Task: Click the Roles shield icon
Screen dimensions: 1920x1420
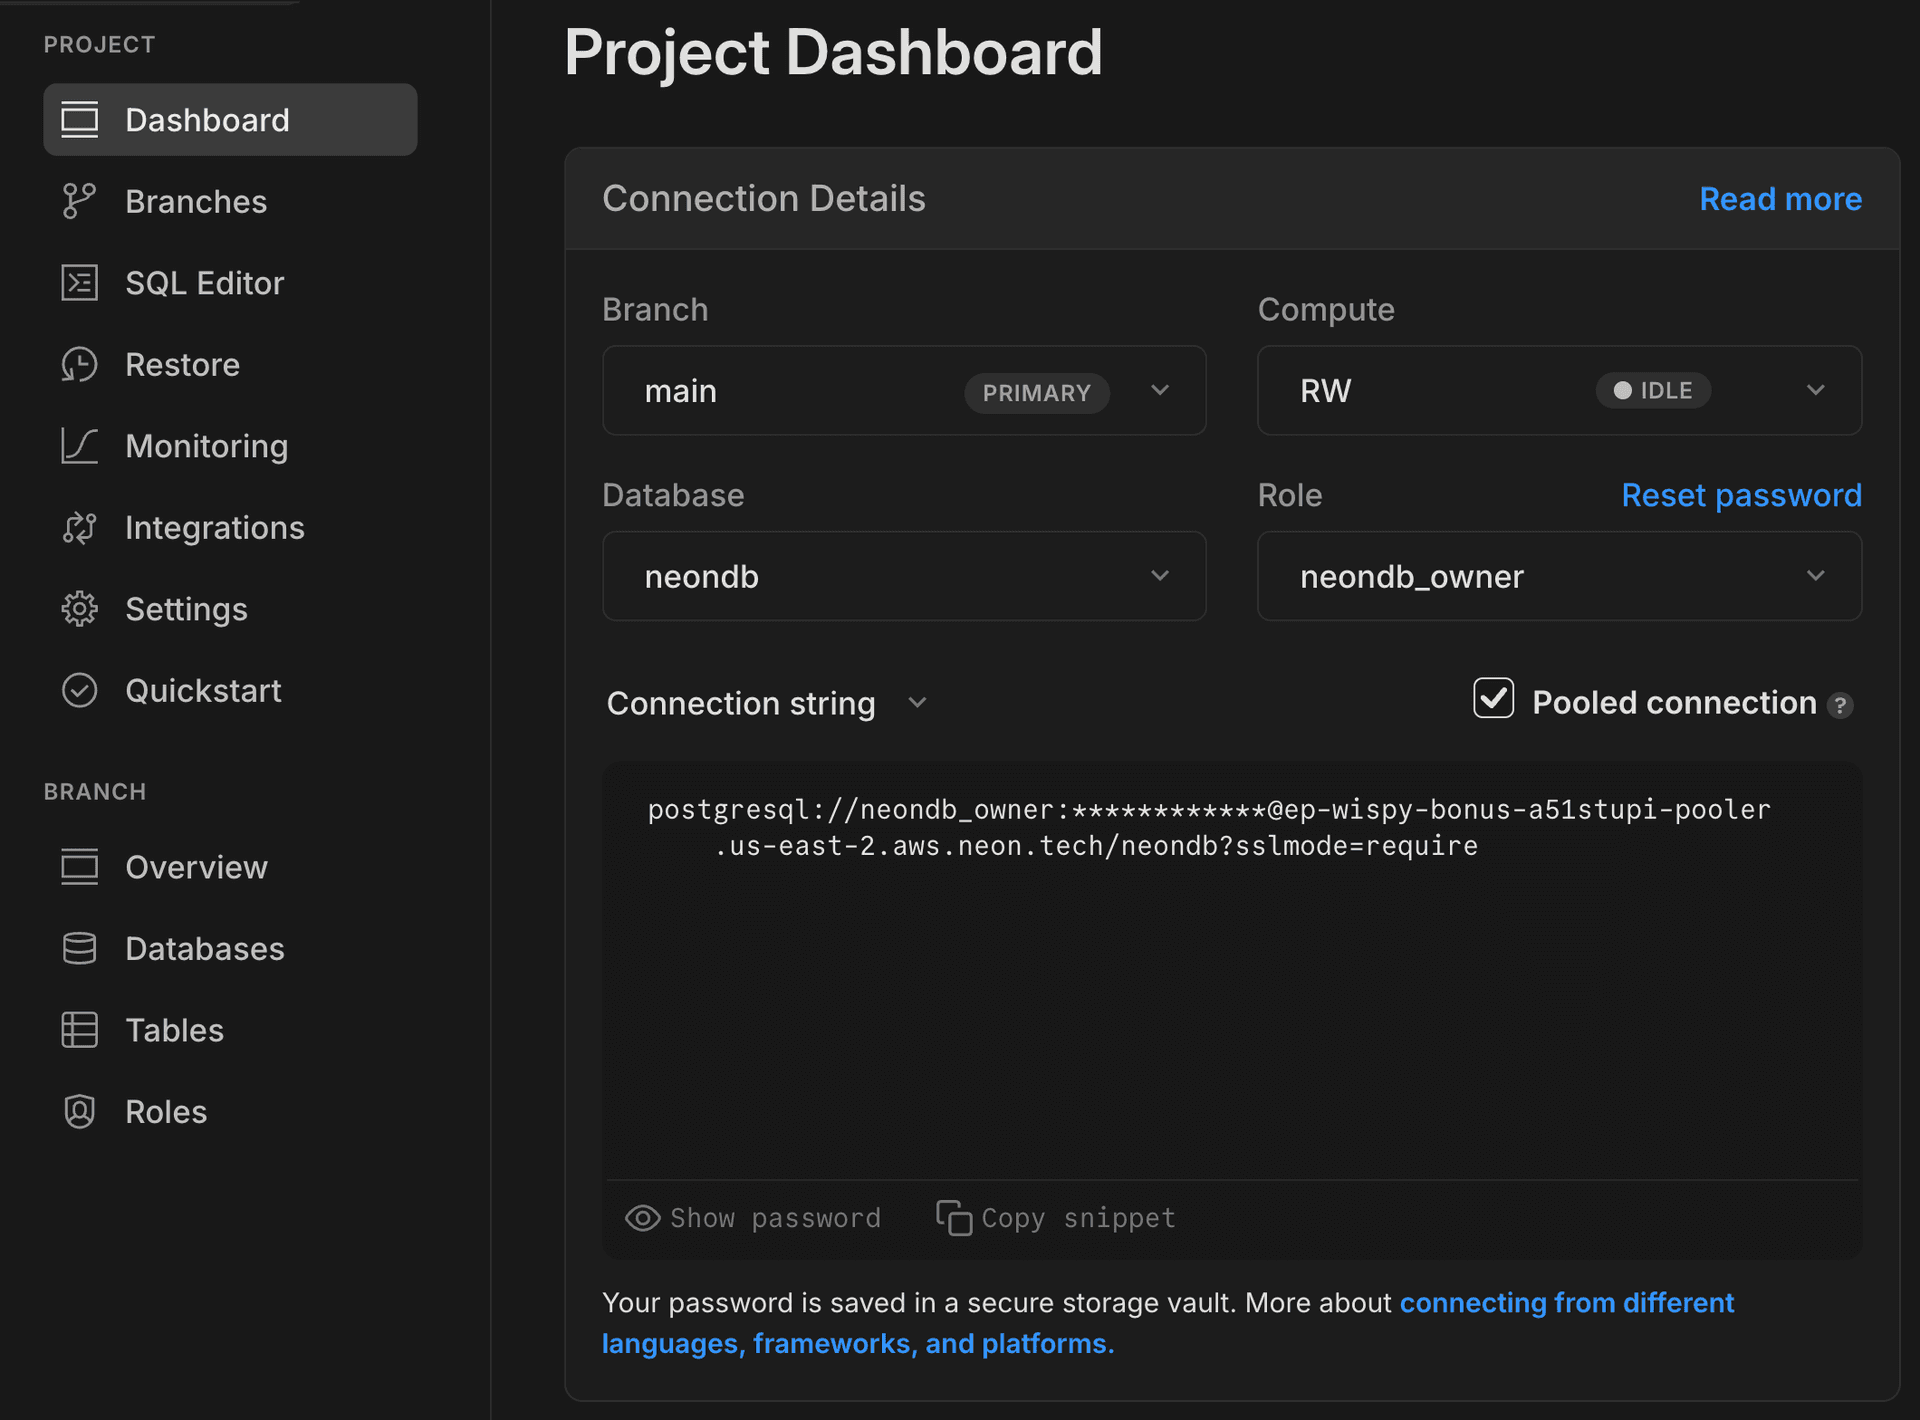Action: point(79,1112)
